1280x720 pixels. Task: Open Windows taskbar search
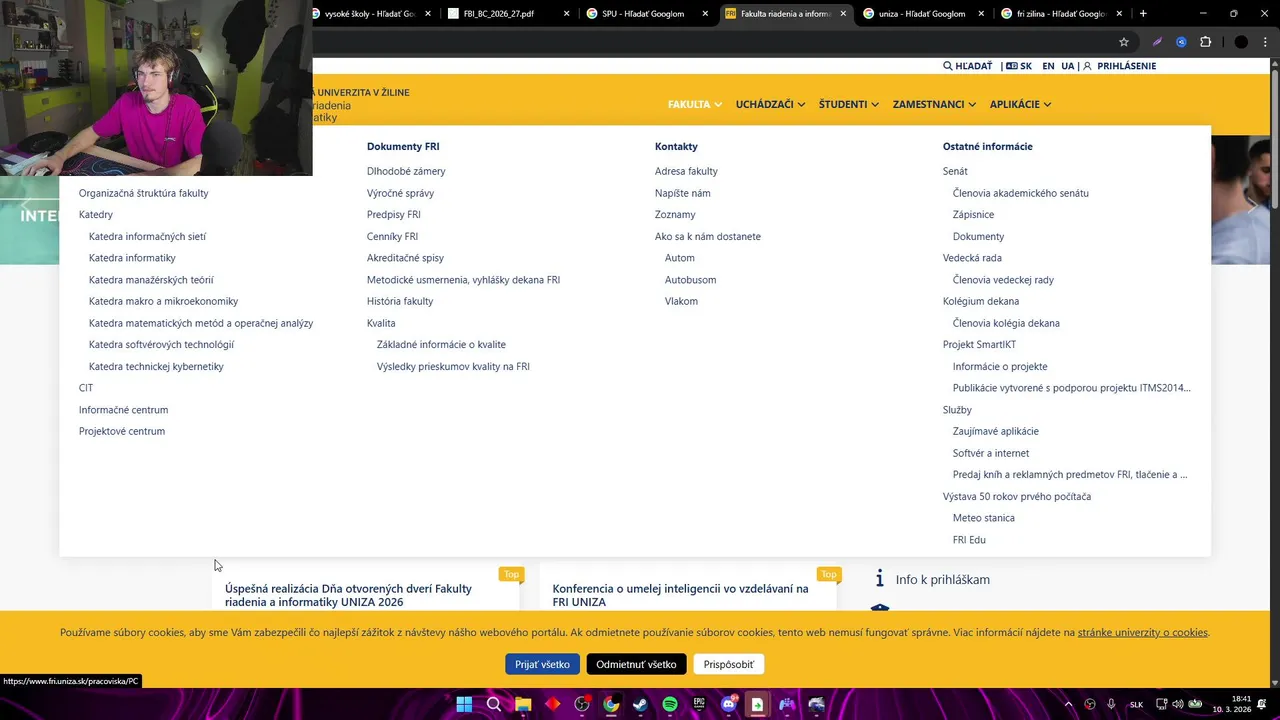pos(494,704)
